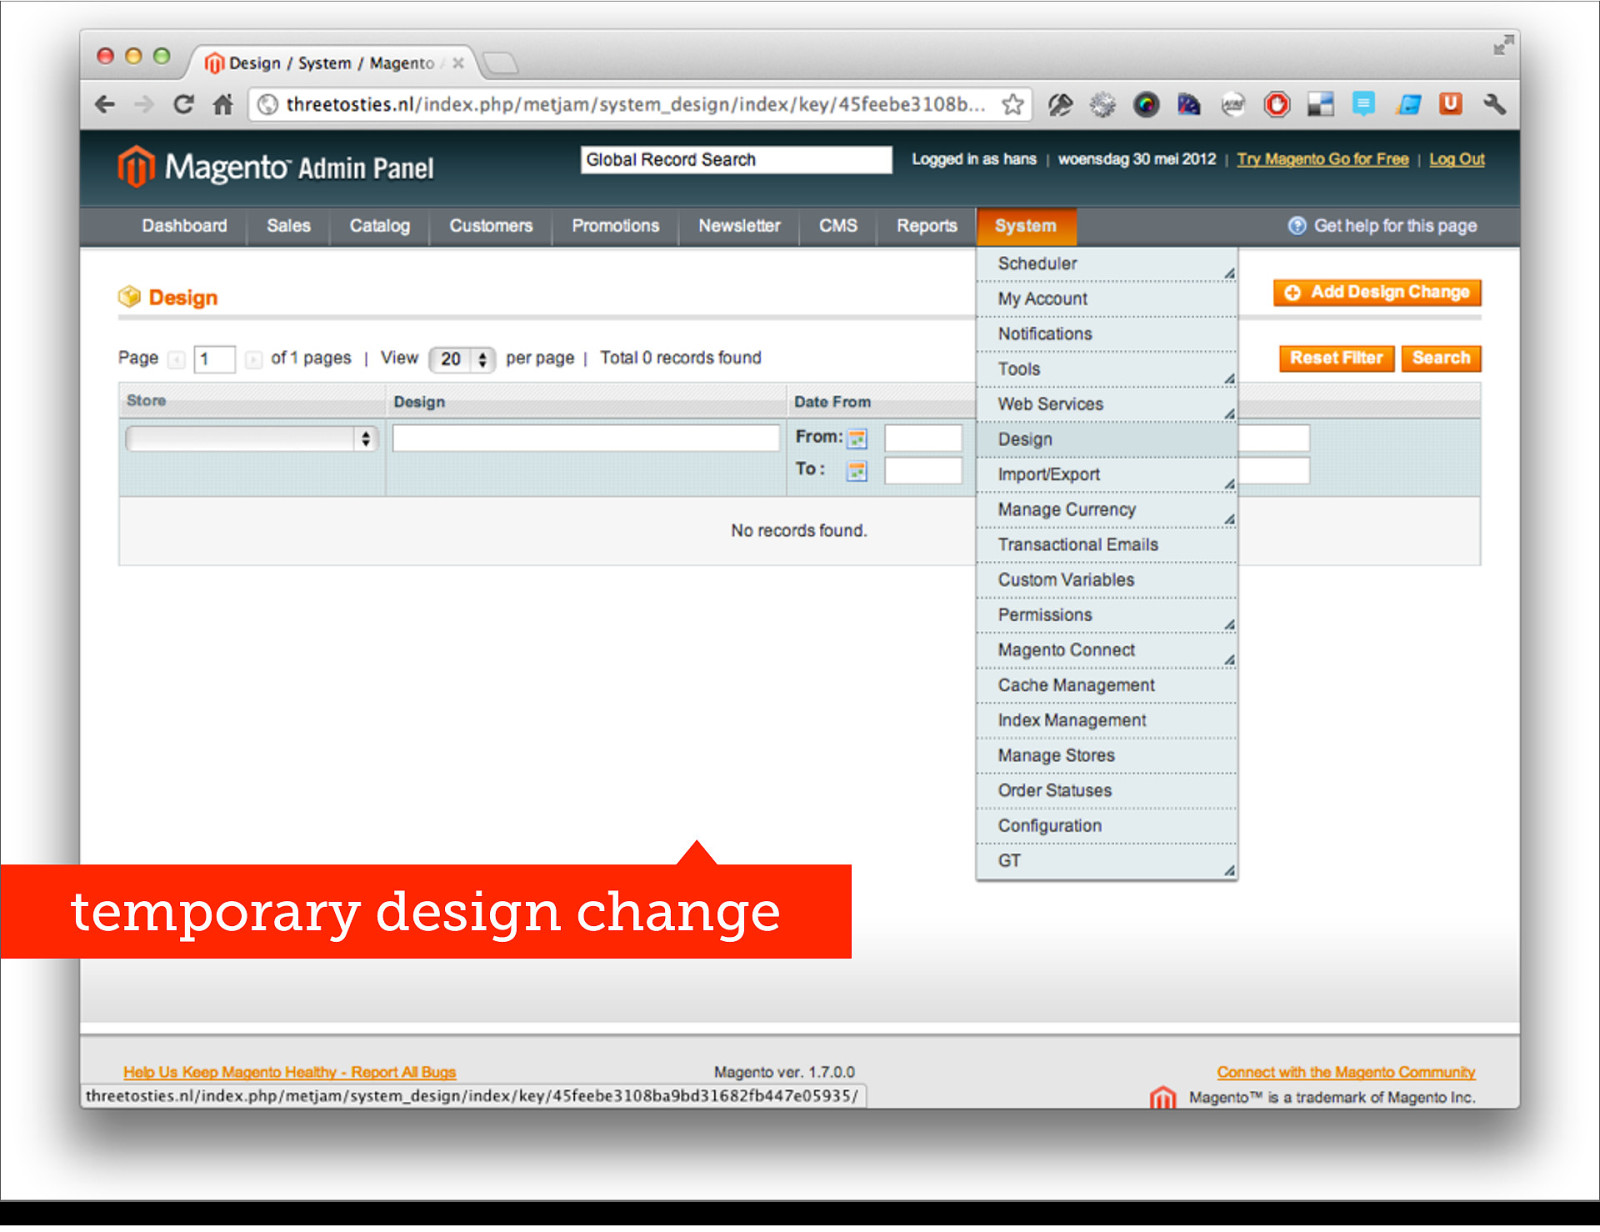The image size is (1600, 1232).
Task: Select Cache Management menu entry
Action: pos(1107,686)
